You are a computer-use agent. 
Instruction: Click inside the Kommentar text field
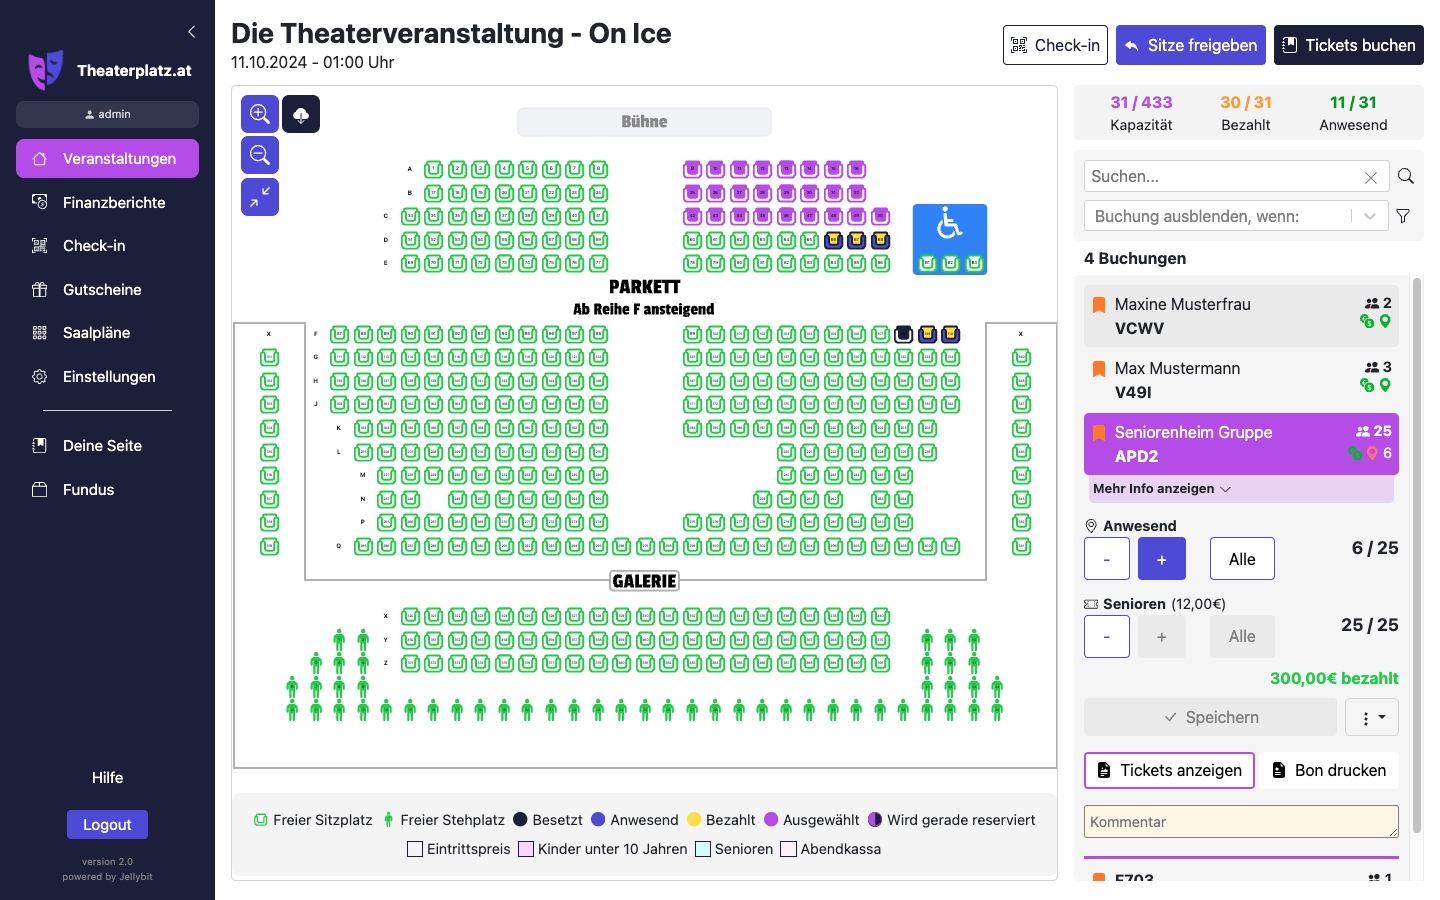(1240, 821)
